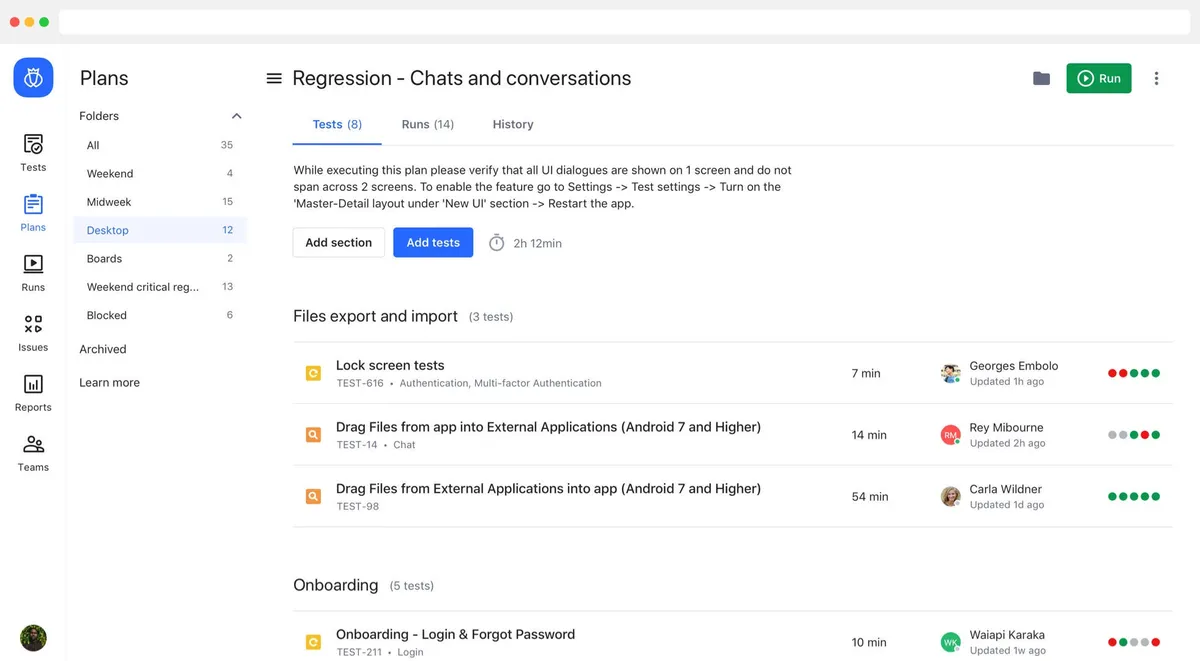Viewport: 1200px width, 661px height.
Task: Open the Archived plans link
Action: (103, 349)
